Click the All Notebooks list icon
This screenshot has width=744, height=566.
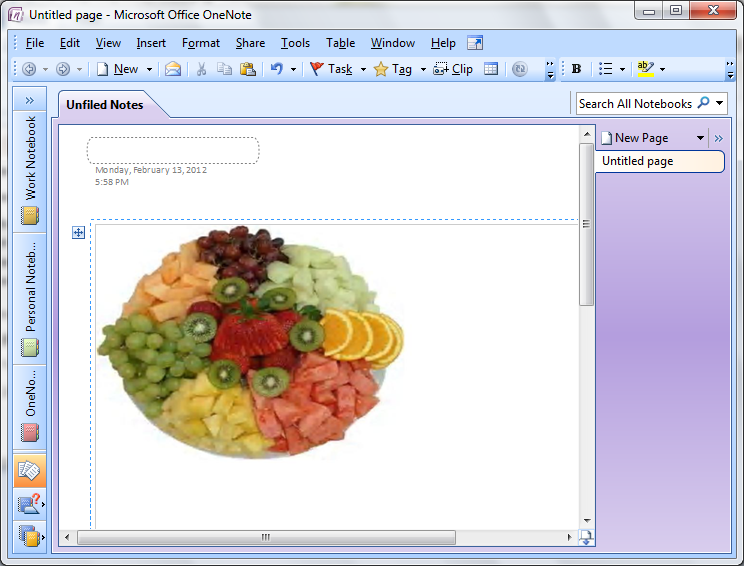pos(29,537)
